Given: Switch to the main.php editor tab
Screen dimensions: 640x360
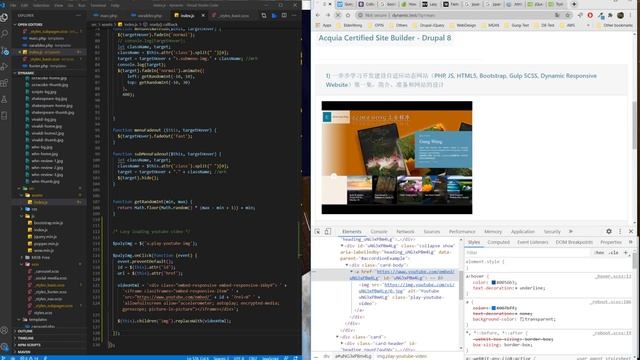Looking at the screenshot, I should (109, 16).
